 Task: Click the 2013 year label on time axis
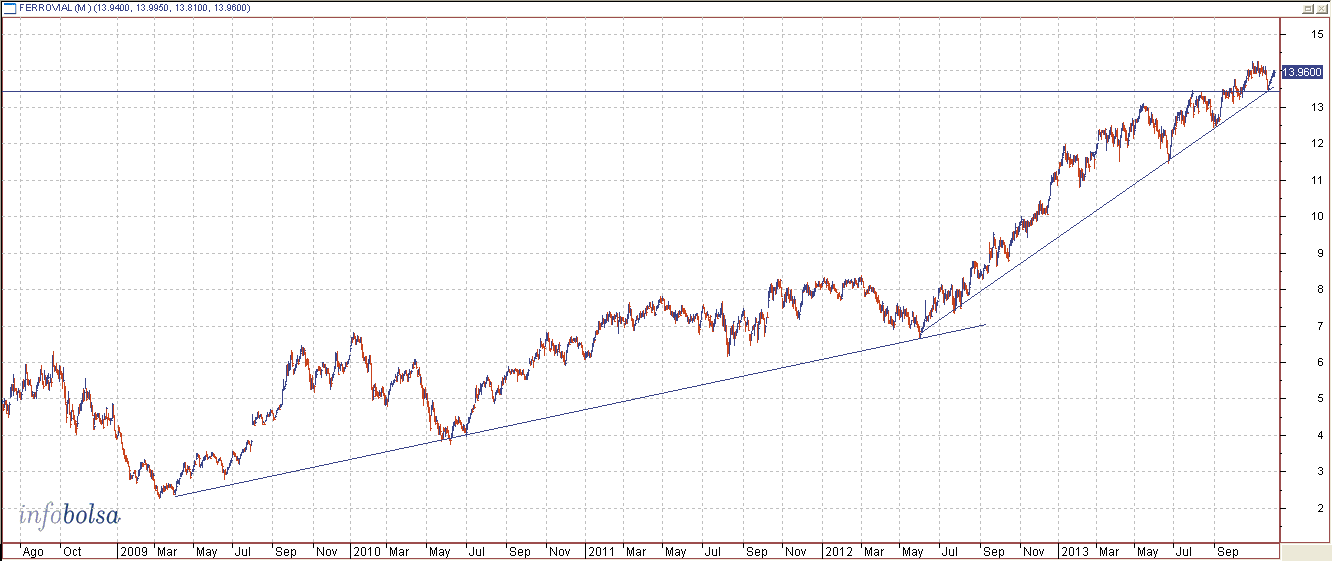tap(1075, 551)
